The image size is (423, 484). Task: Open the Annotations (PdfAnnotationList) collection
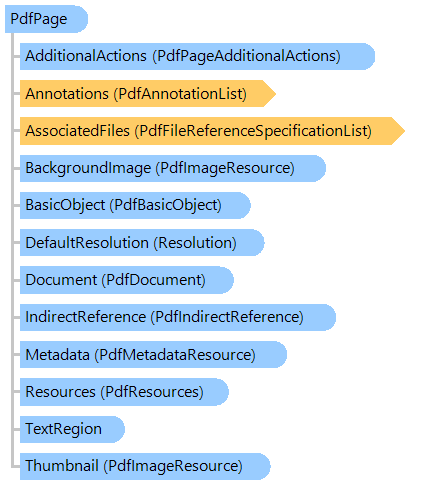pyautogui.click(x=148, y=94)
